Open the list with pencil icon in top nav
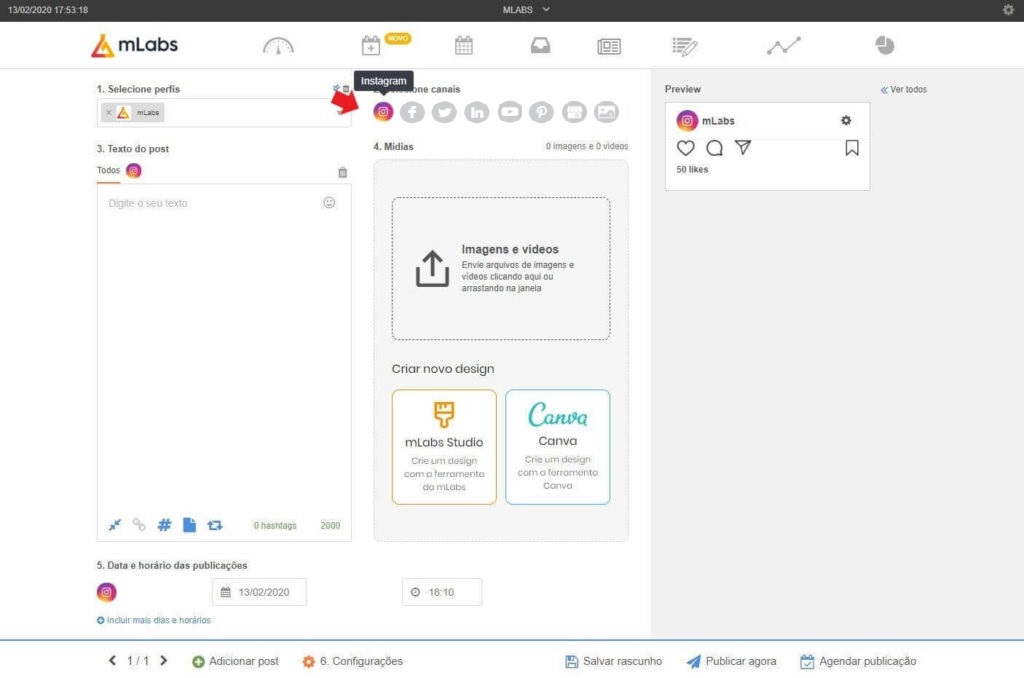The image size is (1024, 678). coord(684,46)
